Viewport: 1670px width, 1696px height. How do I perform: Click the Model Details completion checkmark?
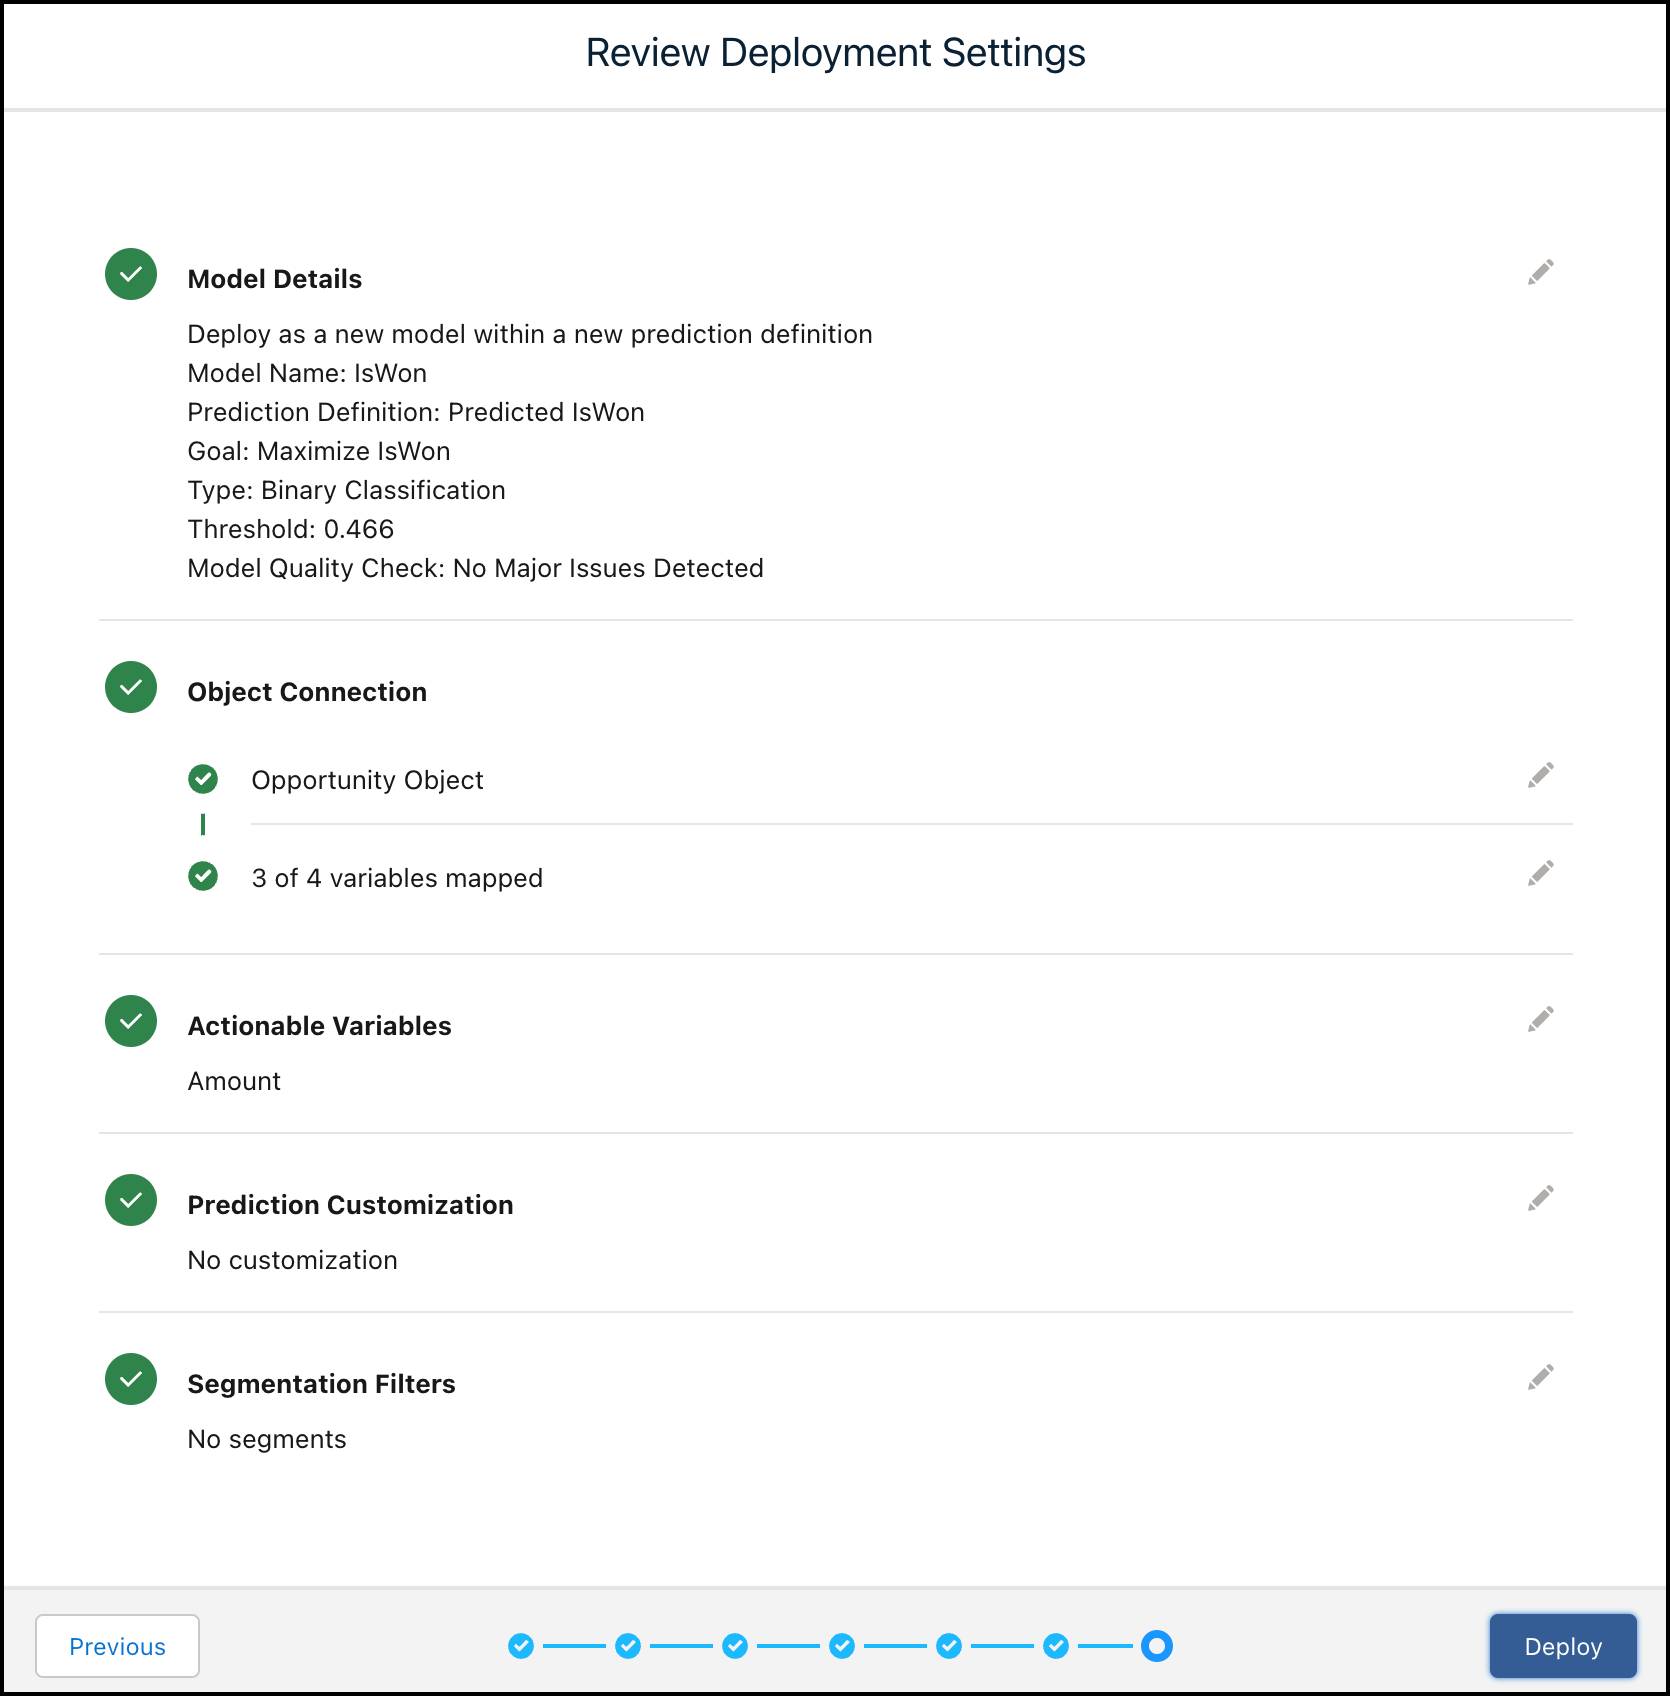click(130, 273)
